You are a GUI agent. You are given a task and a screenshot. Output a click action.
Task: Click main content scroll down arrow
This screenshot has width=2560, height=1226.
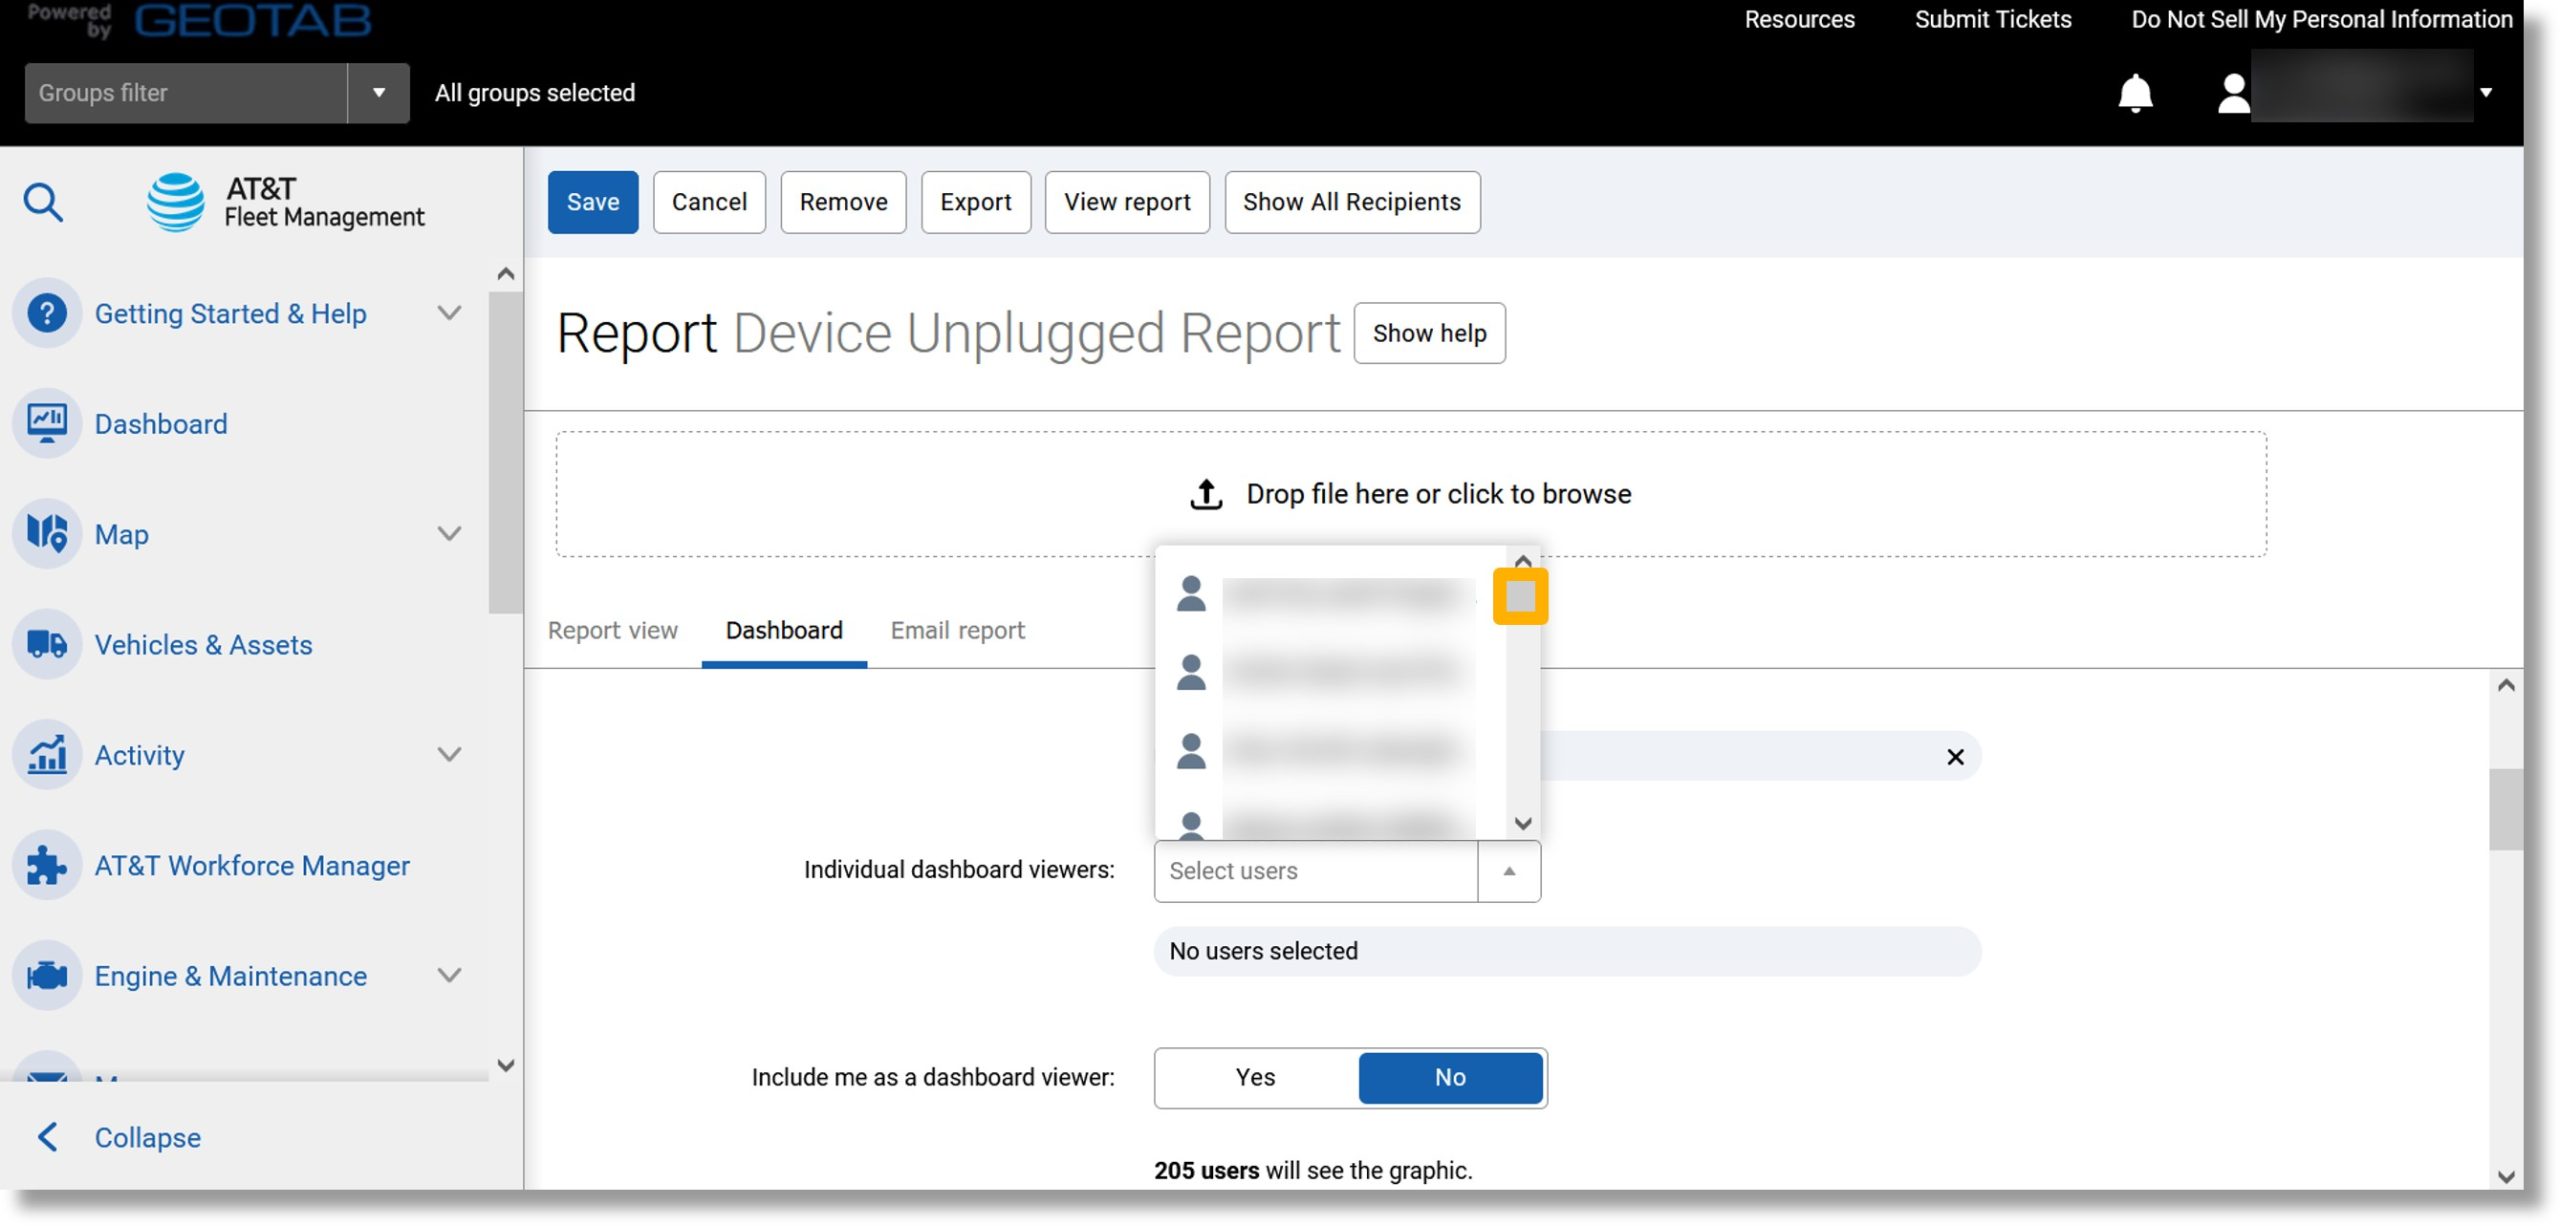2506,1176
